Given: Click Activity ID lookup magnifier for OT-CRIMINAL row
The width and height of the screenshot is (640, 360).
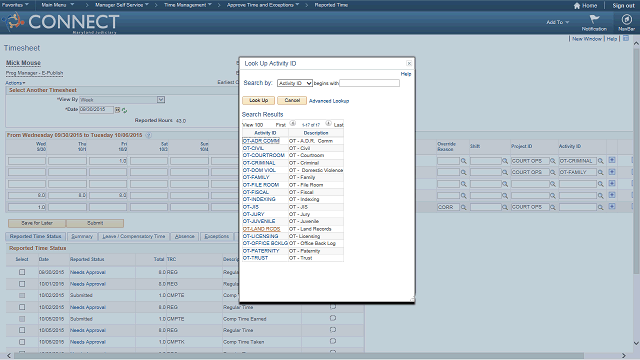Looking at the screenshot, I should [x=600, y=161].
